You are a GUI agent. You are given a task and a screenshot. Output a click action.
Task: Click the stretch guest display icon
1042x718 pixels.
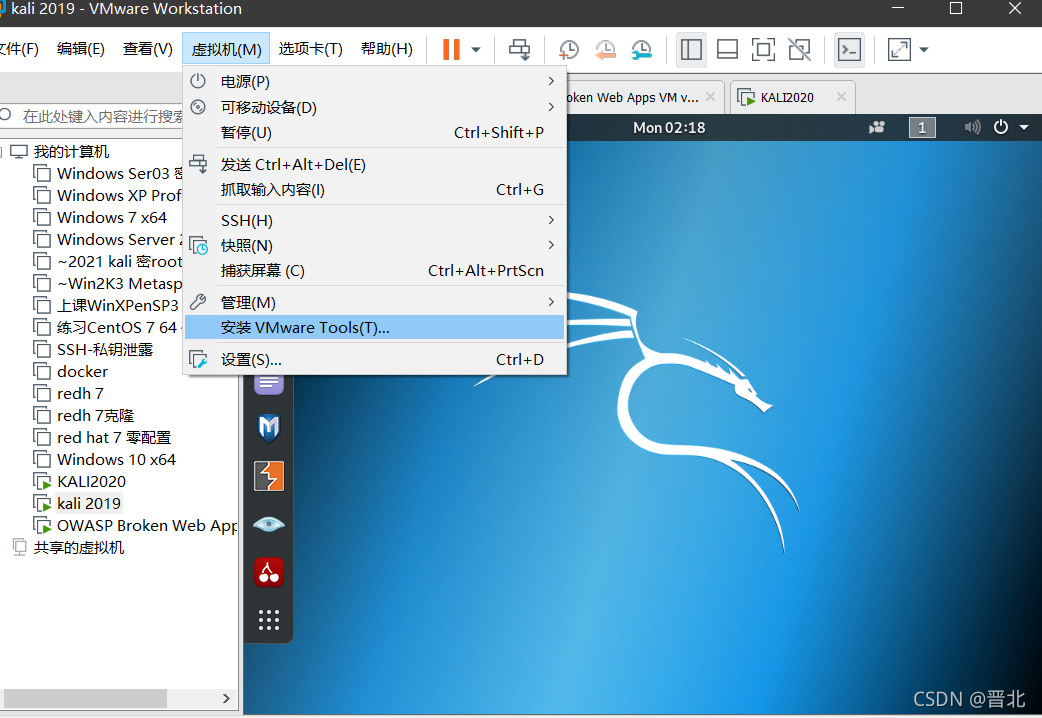click(x=899, y=50)
